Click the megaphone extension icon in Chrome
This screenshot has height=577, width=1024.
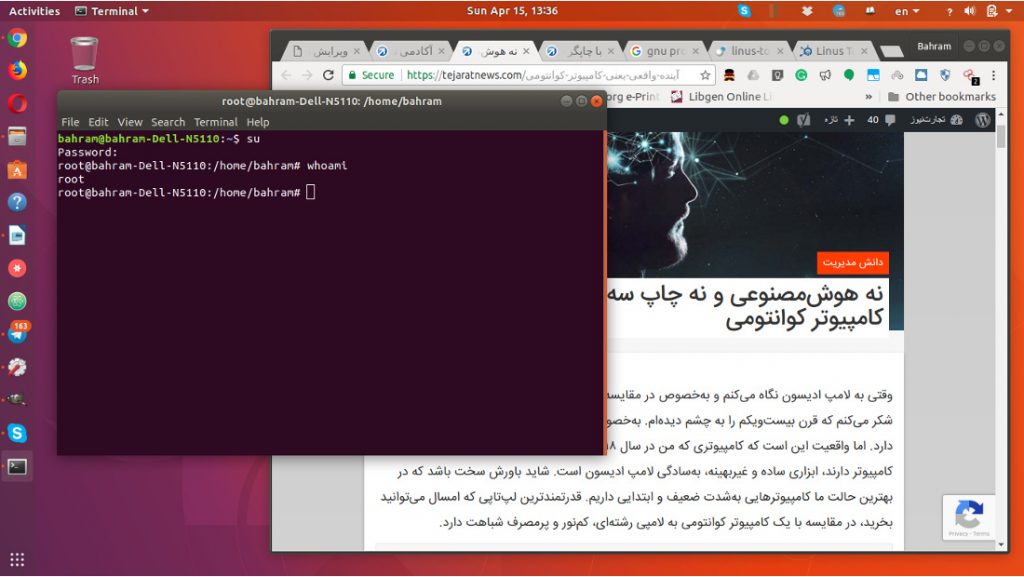tap(825, 75)
